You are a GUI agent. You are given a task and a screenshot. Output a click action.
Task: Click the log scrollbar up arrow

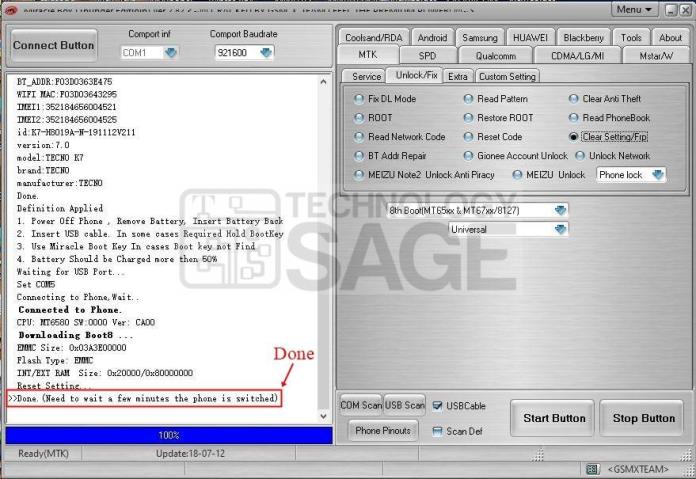[324, 82]
